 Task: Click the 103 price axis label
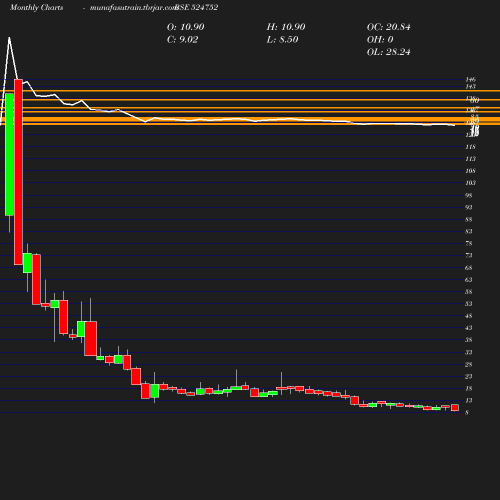[x=470, y=183]
